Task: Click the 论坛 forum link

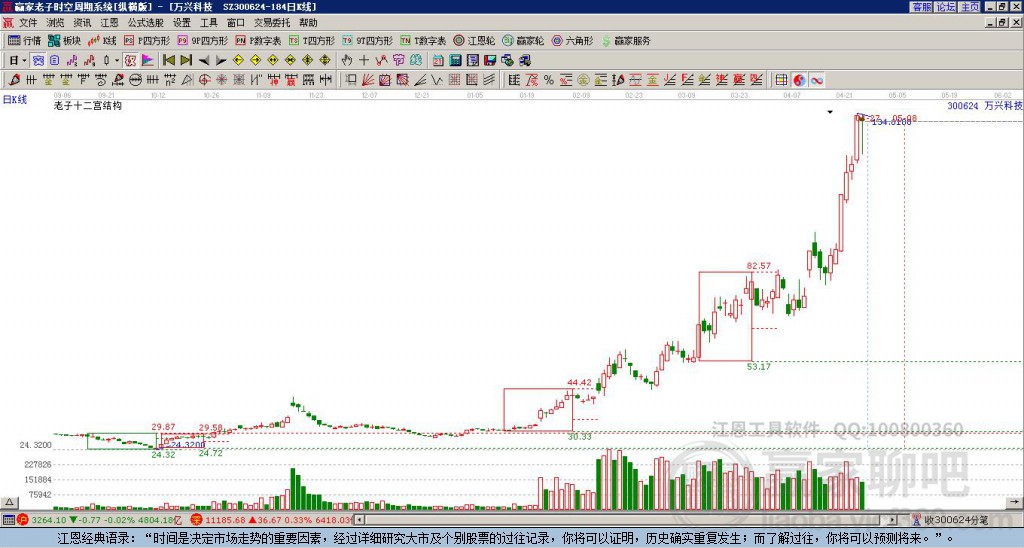Action: tap(945, 7)
